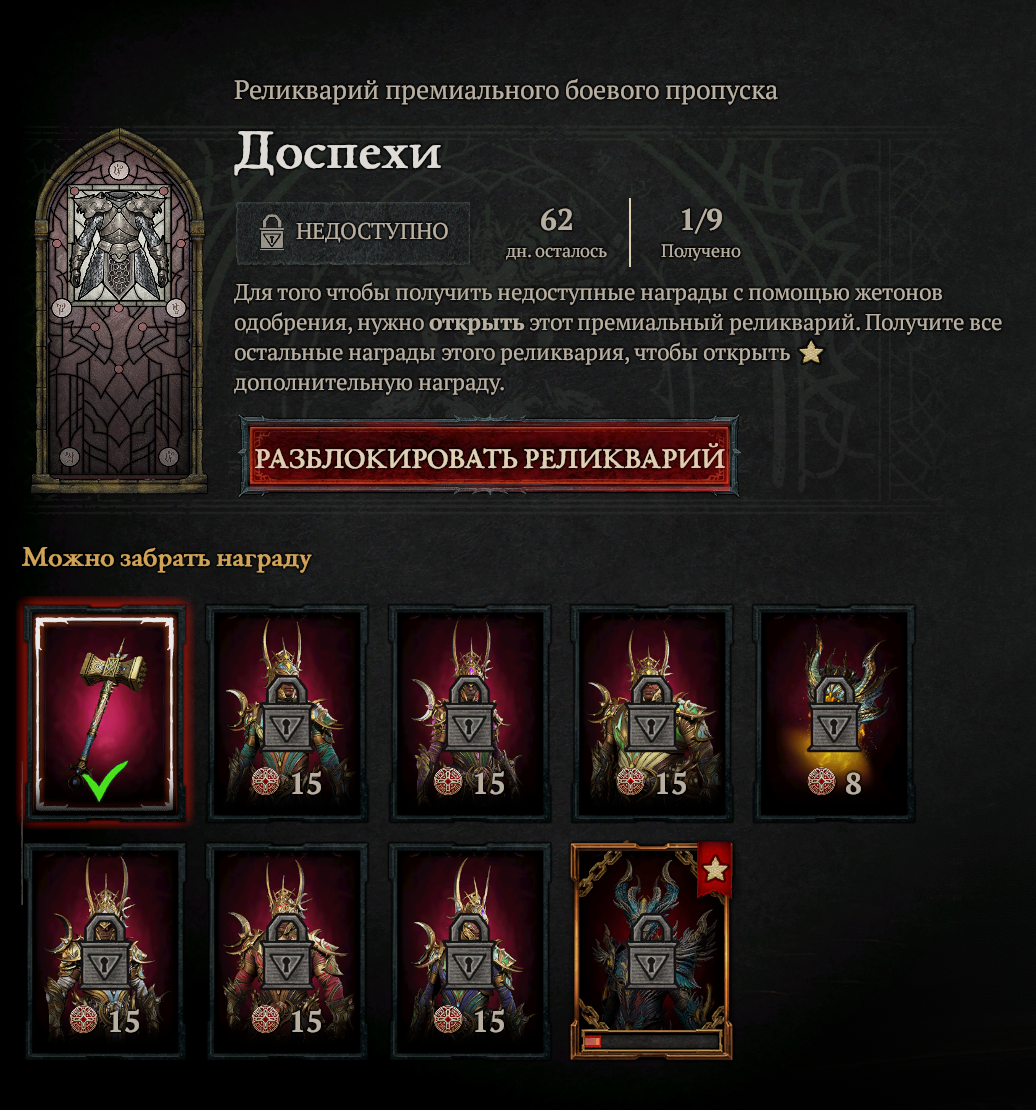1036x1110 pixels.
Task: Select the locked gold armor card in second row
Action: click(x=105, y=951)
